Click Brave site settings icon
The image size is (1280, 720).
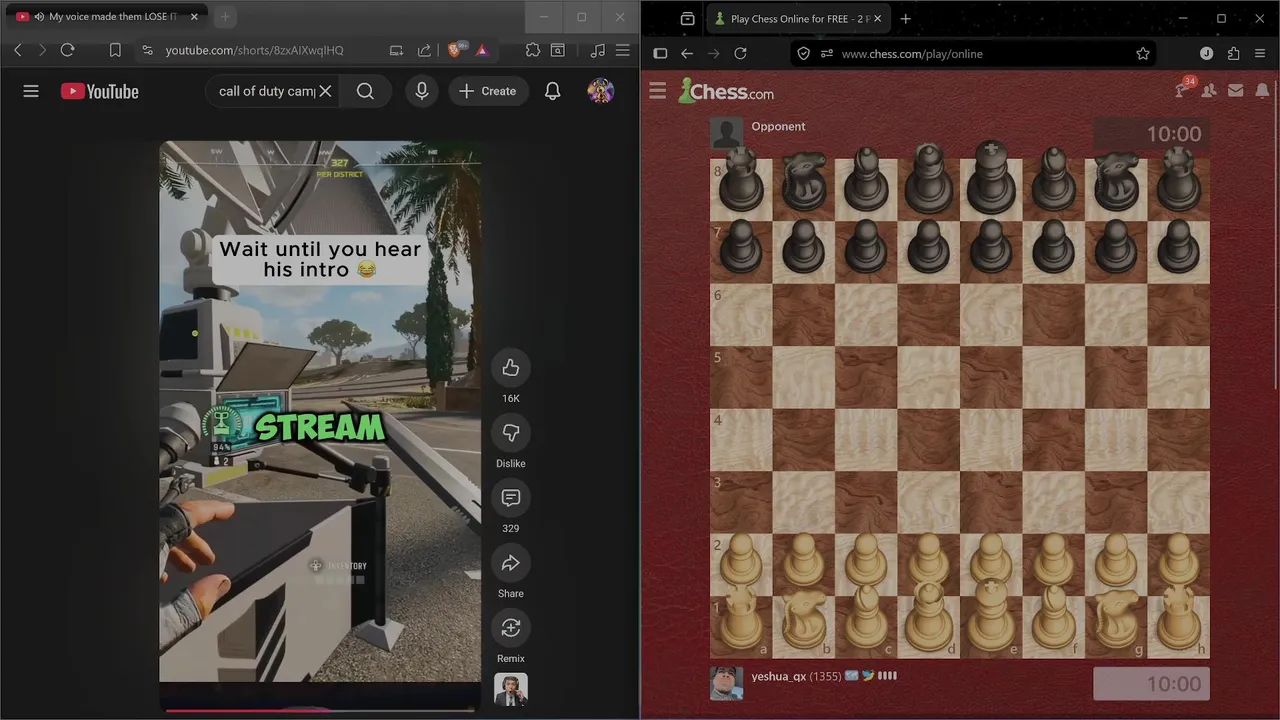[x=147, y=50]
